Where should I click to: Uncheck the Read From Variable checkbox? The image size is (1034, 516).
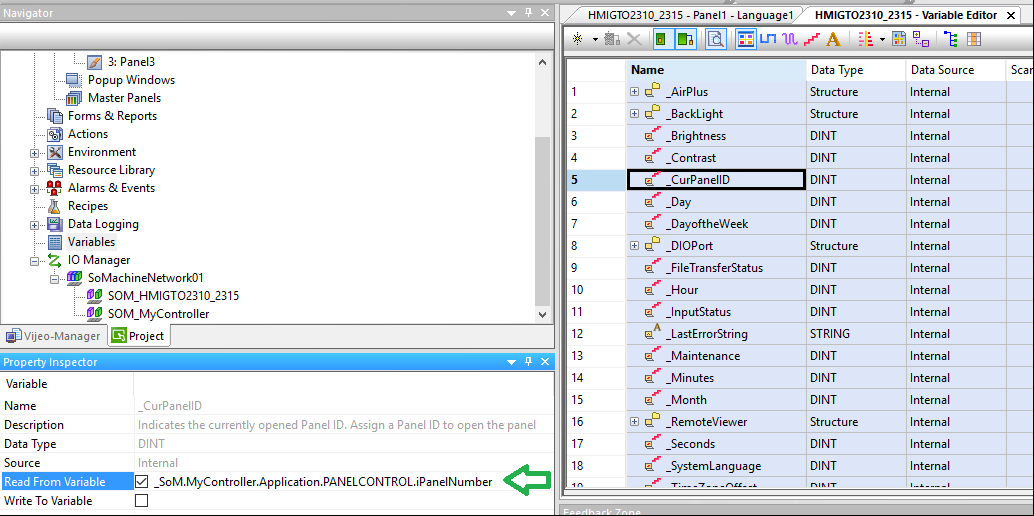pos(141,482)
